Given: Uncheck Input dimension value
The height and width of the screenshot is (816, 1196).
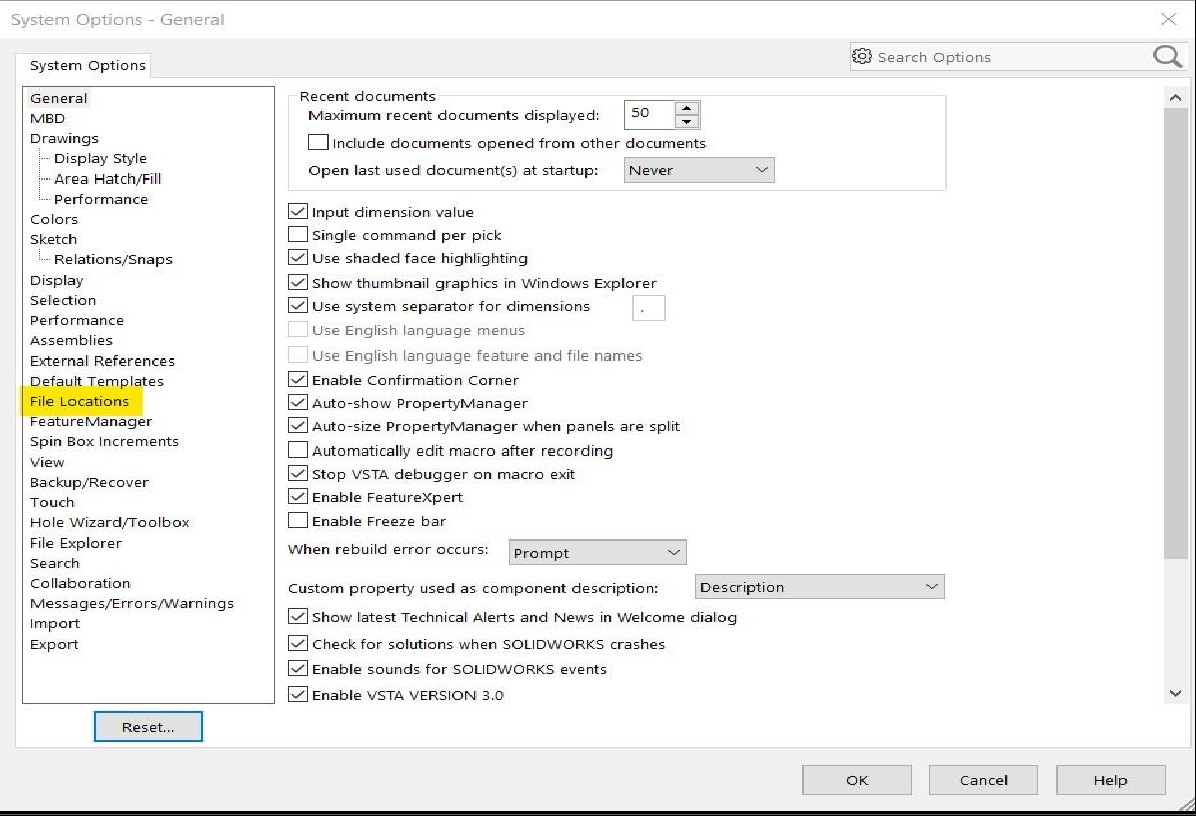Looking at the screenshot, I should (x=298, y=211).
